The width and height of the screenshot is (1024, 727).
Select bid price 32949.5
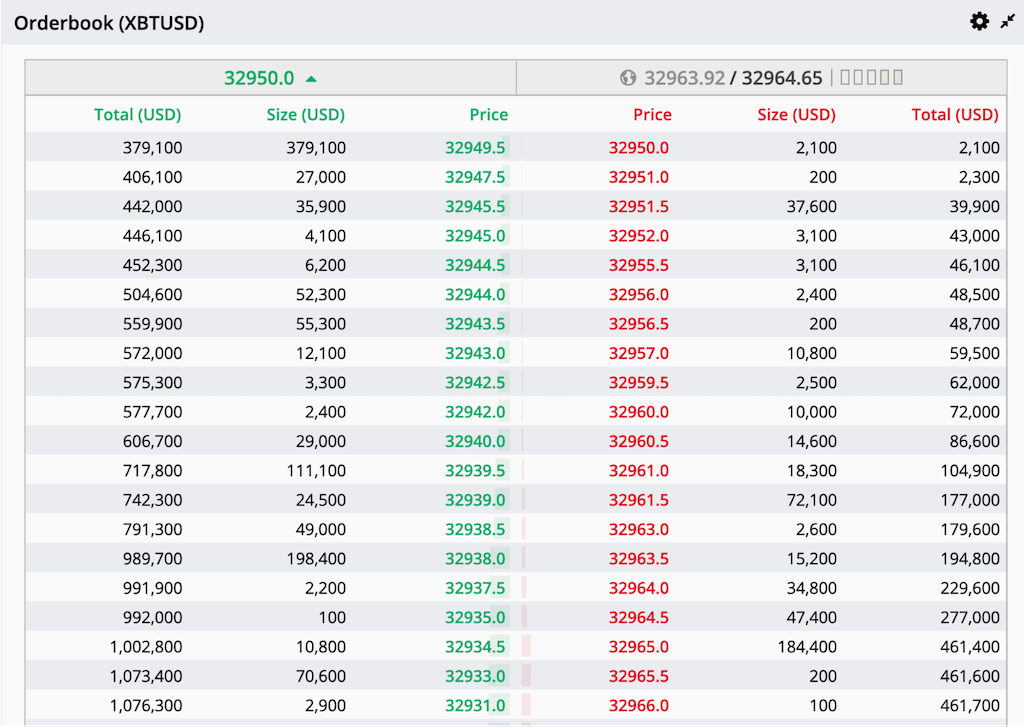[x=475, y=148]
